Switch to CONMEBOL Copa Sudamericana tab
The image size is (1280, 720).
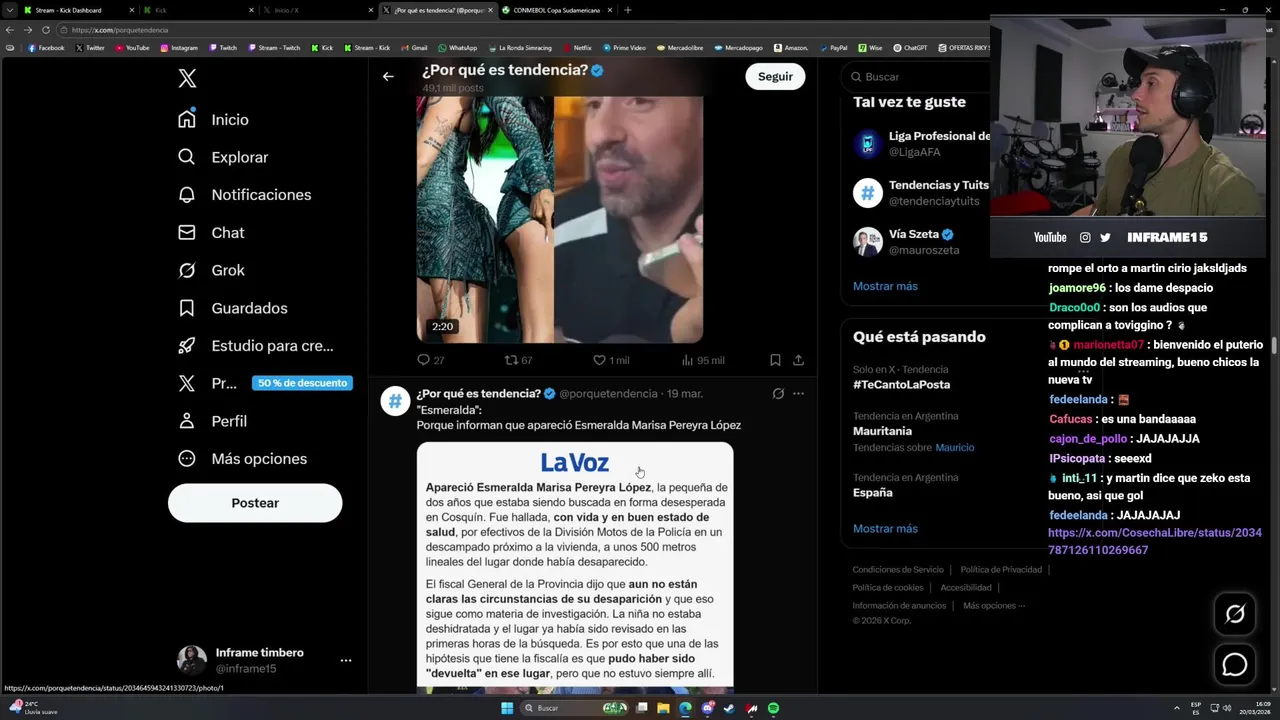click(x=556, y=10)
